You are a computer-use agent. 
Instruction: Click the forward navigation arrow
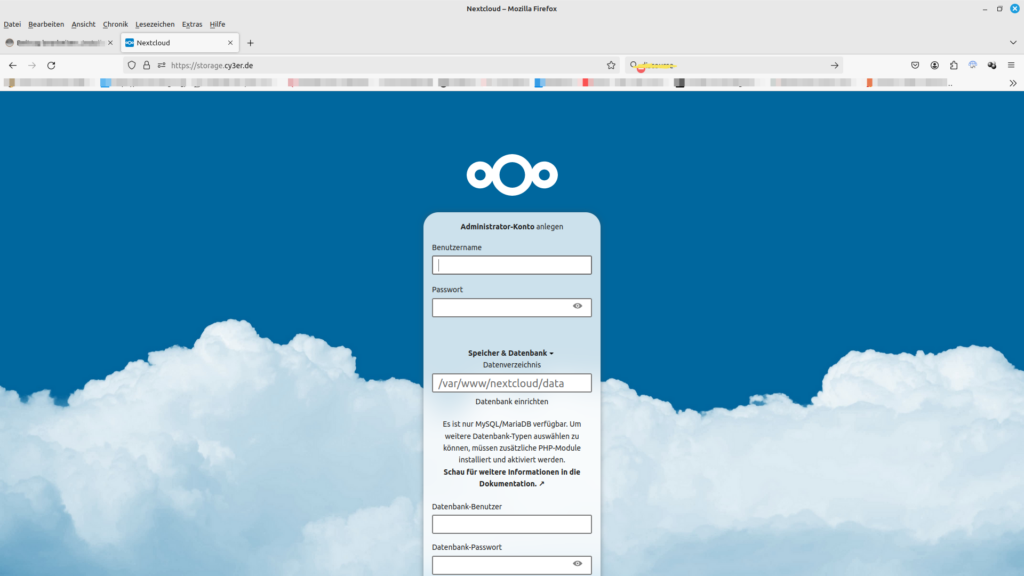coord(32,65)
